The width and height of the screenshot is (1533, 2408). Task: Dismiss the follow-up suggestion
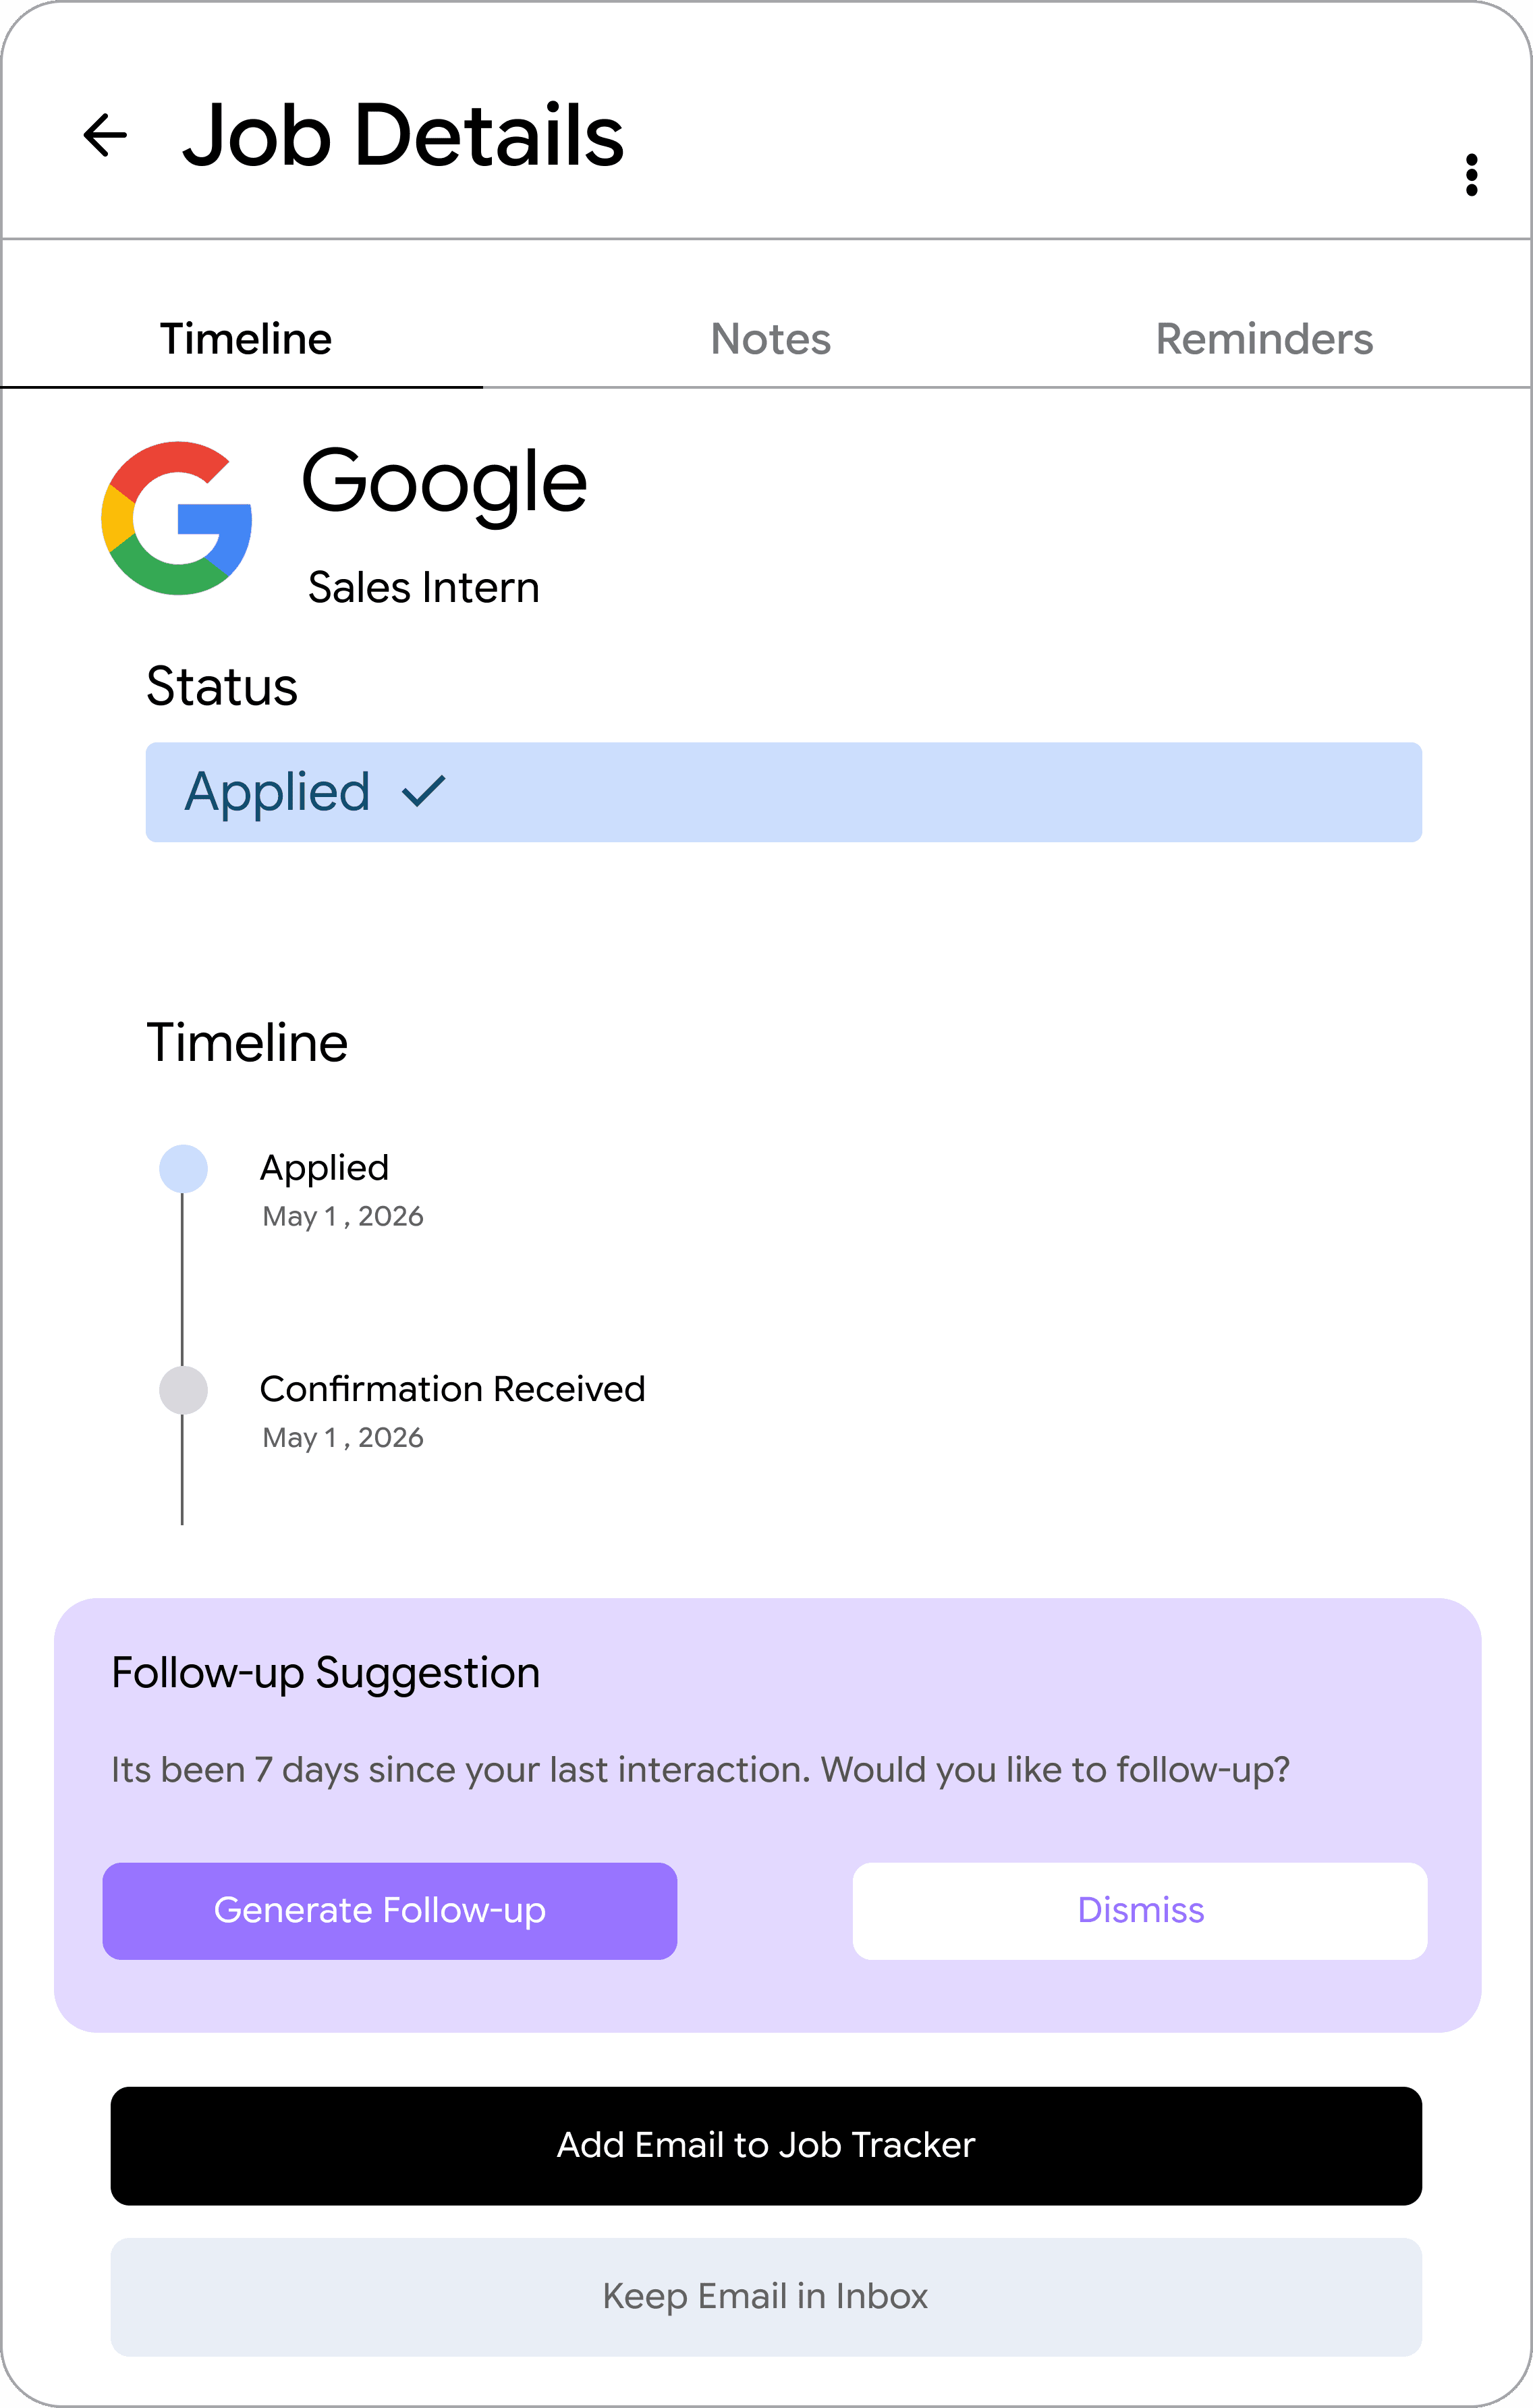click(x=1139, y=1910)
